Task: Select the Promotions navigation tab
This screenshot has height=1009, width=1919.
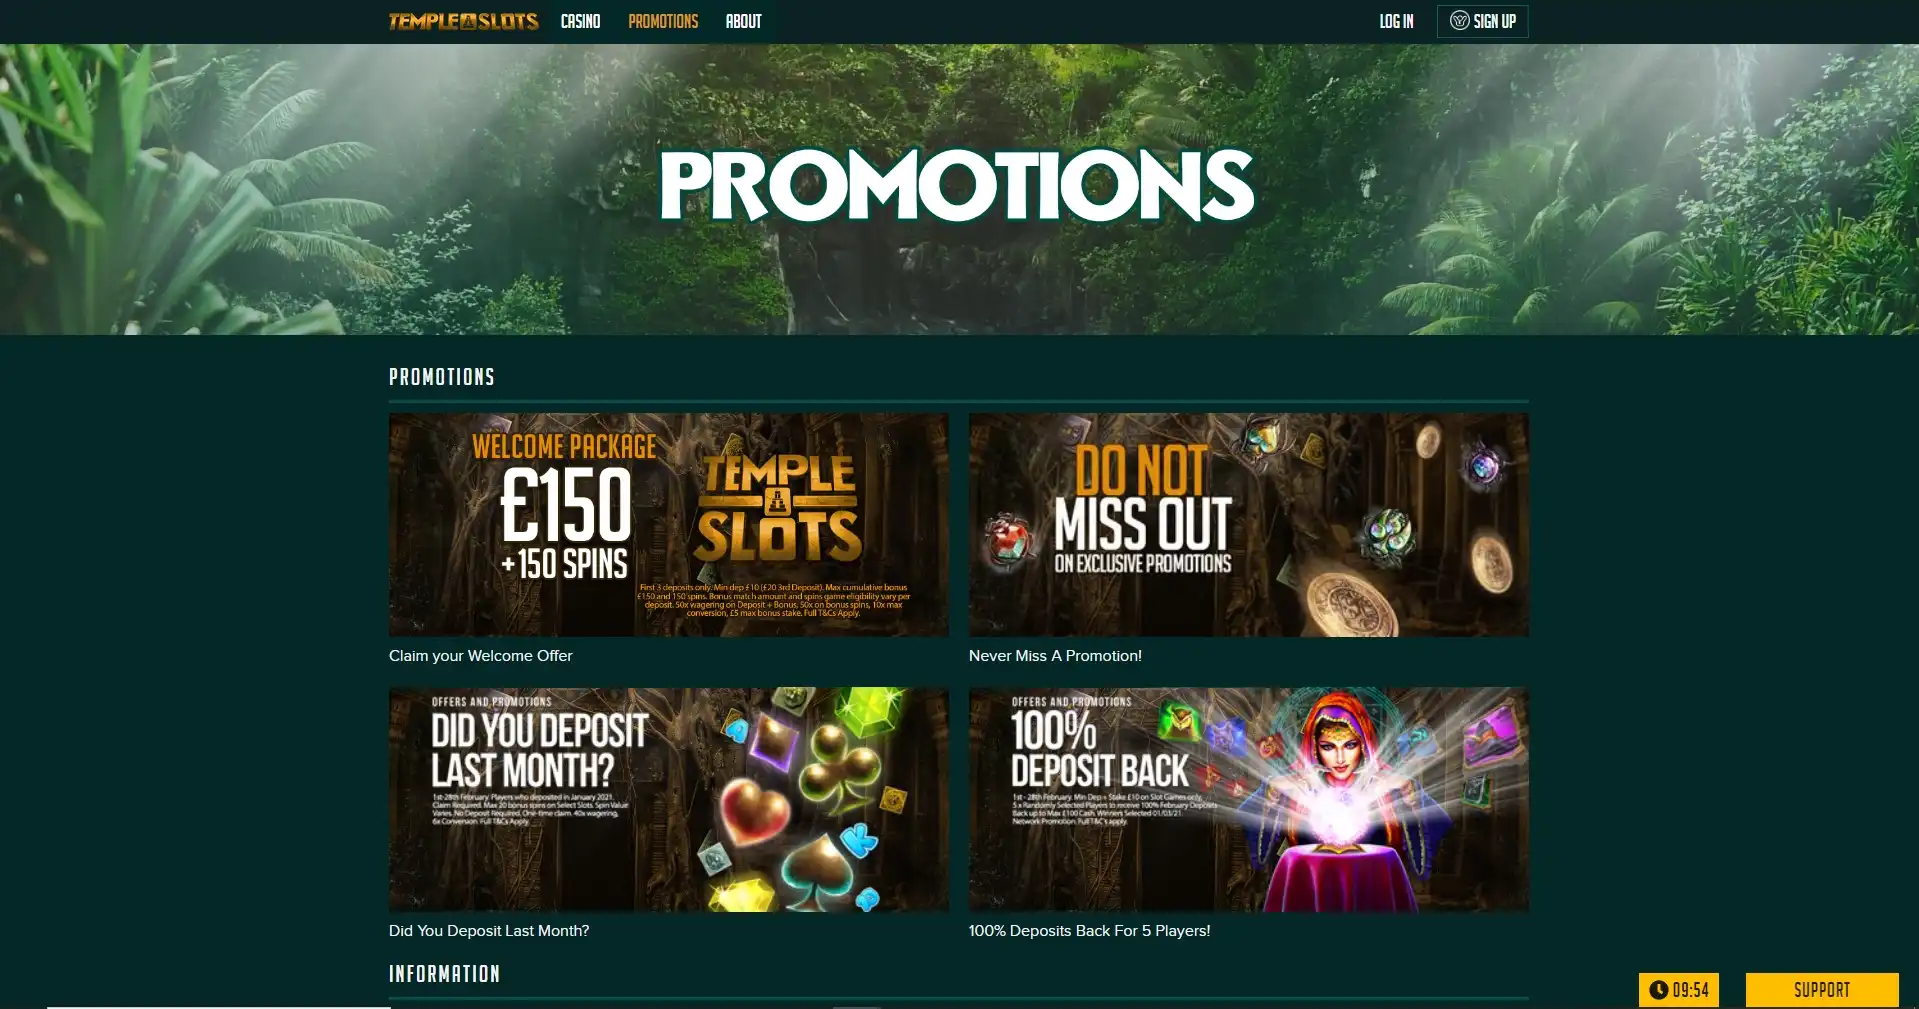Action: 663,21
